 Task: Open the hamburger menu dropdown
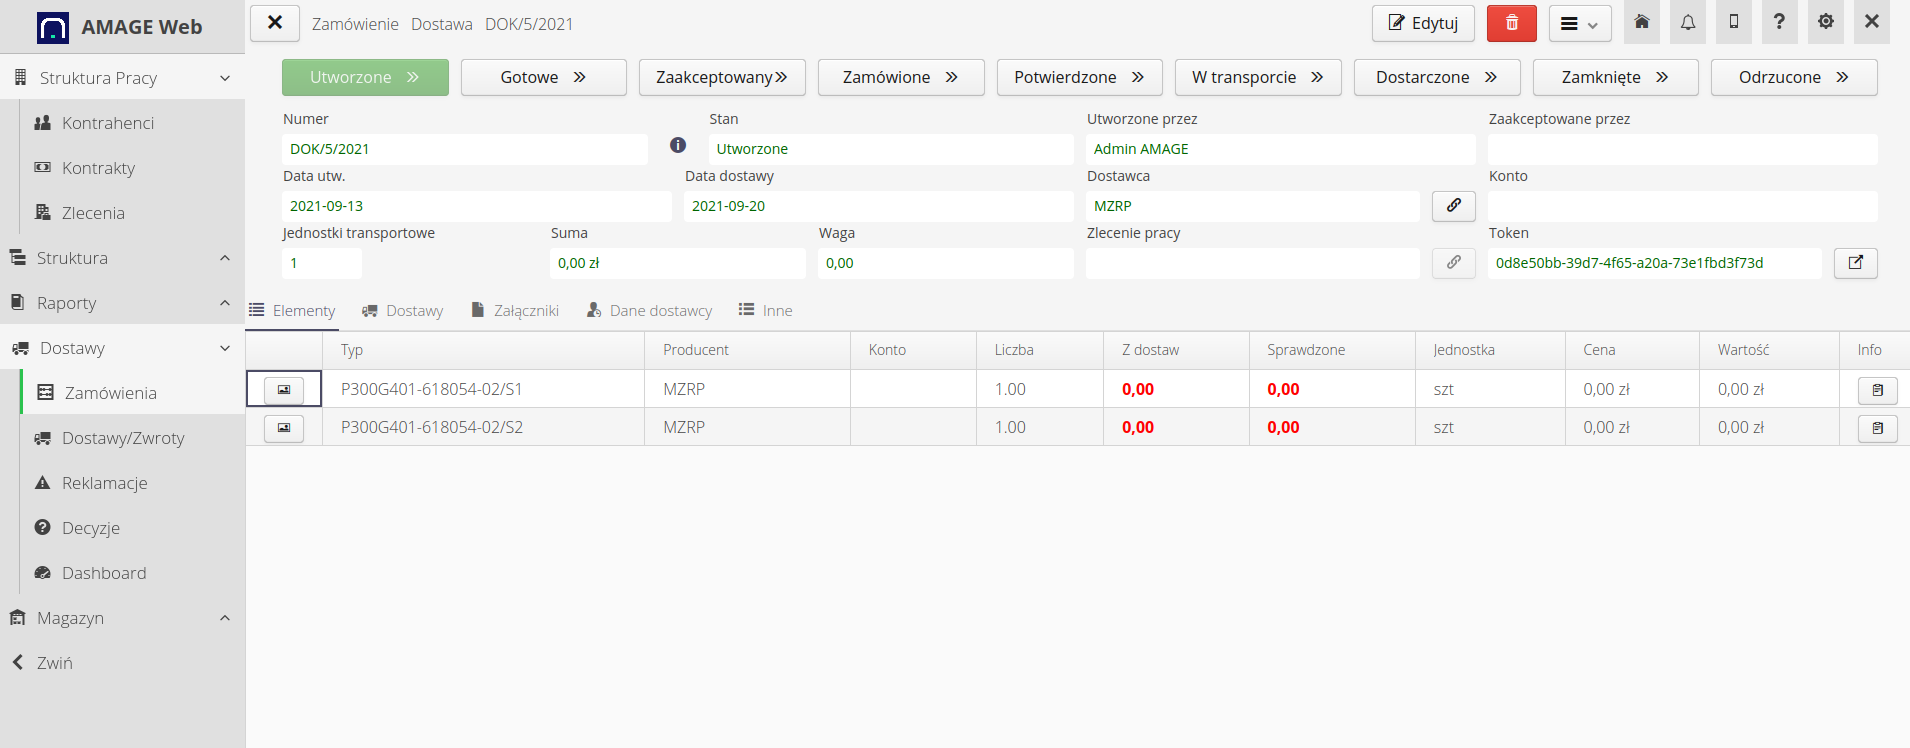pyautogui.click(x=1579, y=24)
